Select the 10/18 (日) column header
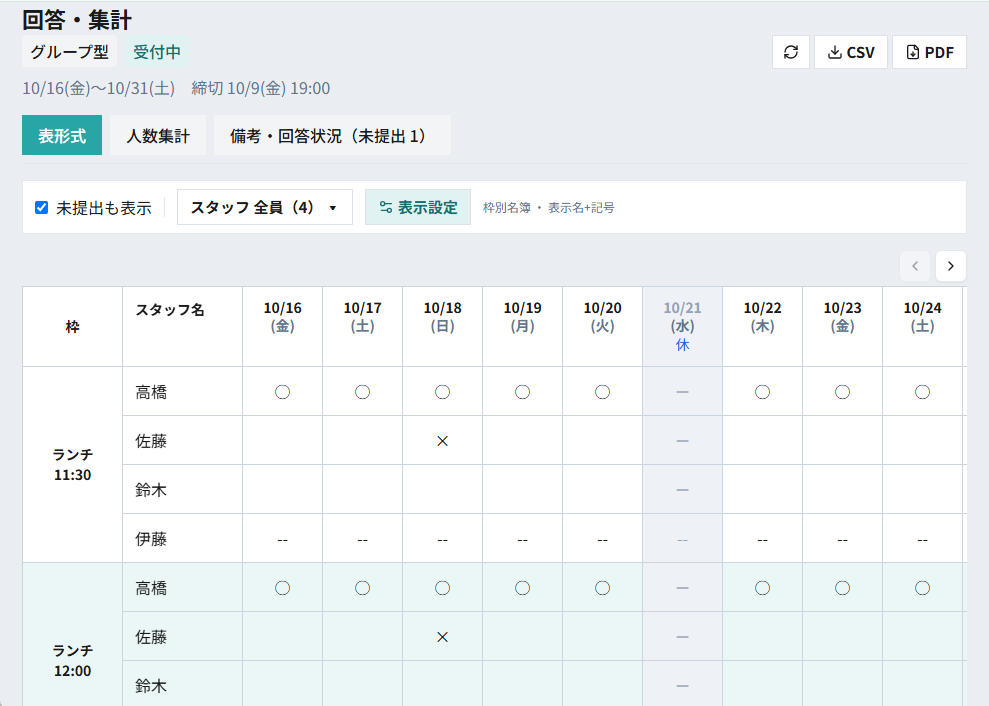This screenshot has width=989, height=706. coord(443,327)
